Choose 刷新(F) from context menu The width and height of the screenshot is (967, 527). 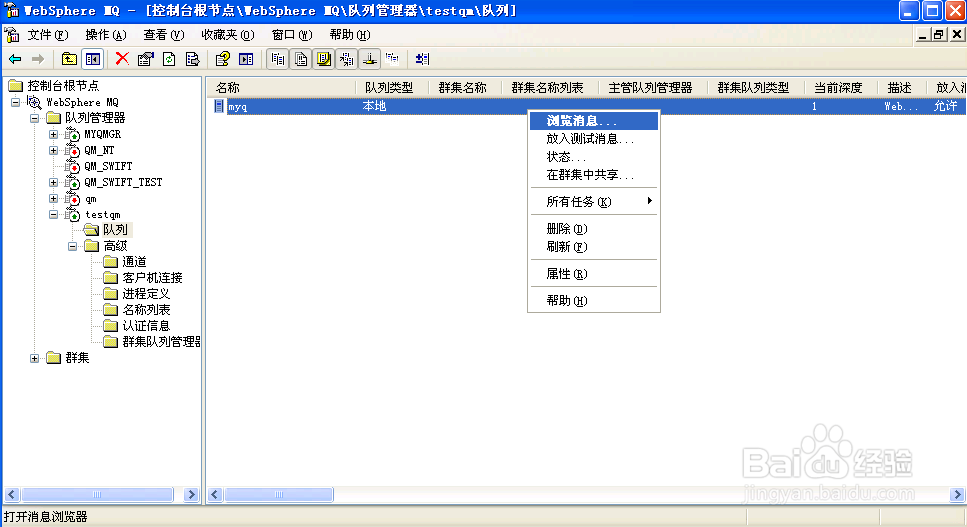tap(594, 247)
